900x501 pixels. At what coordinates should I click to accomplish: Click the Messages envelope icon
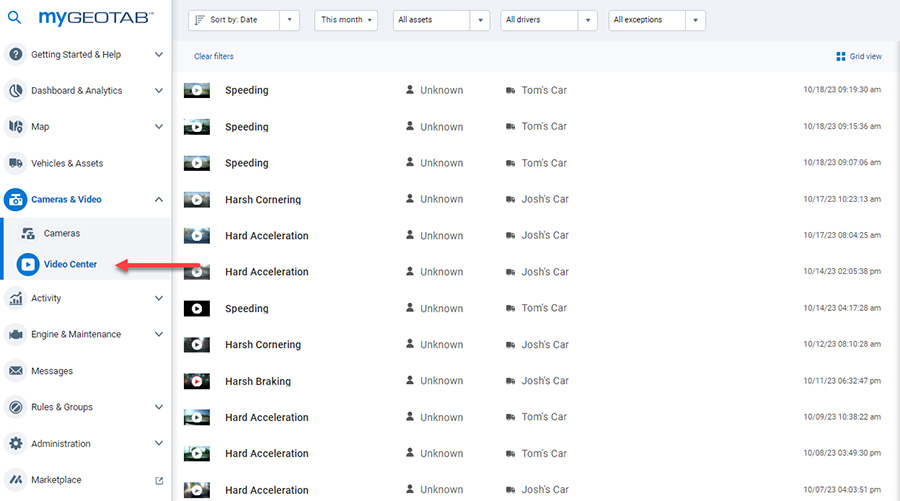point(15,371)
